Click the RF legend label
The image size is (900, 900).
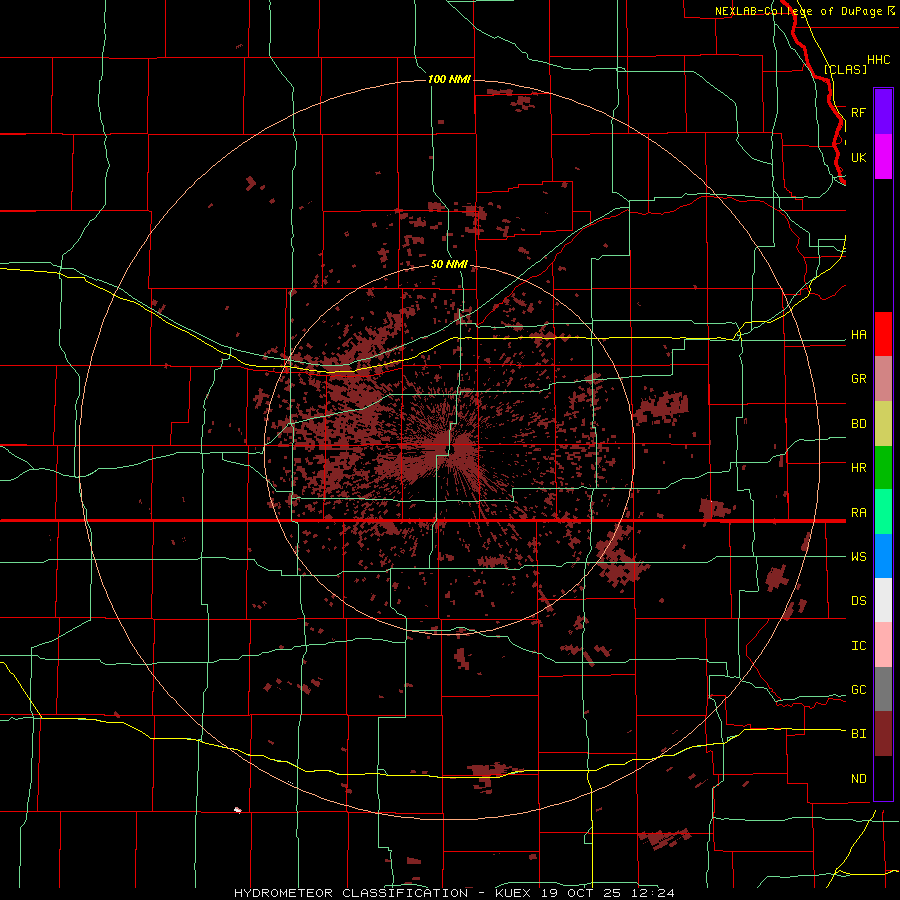point(858,112)
